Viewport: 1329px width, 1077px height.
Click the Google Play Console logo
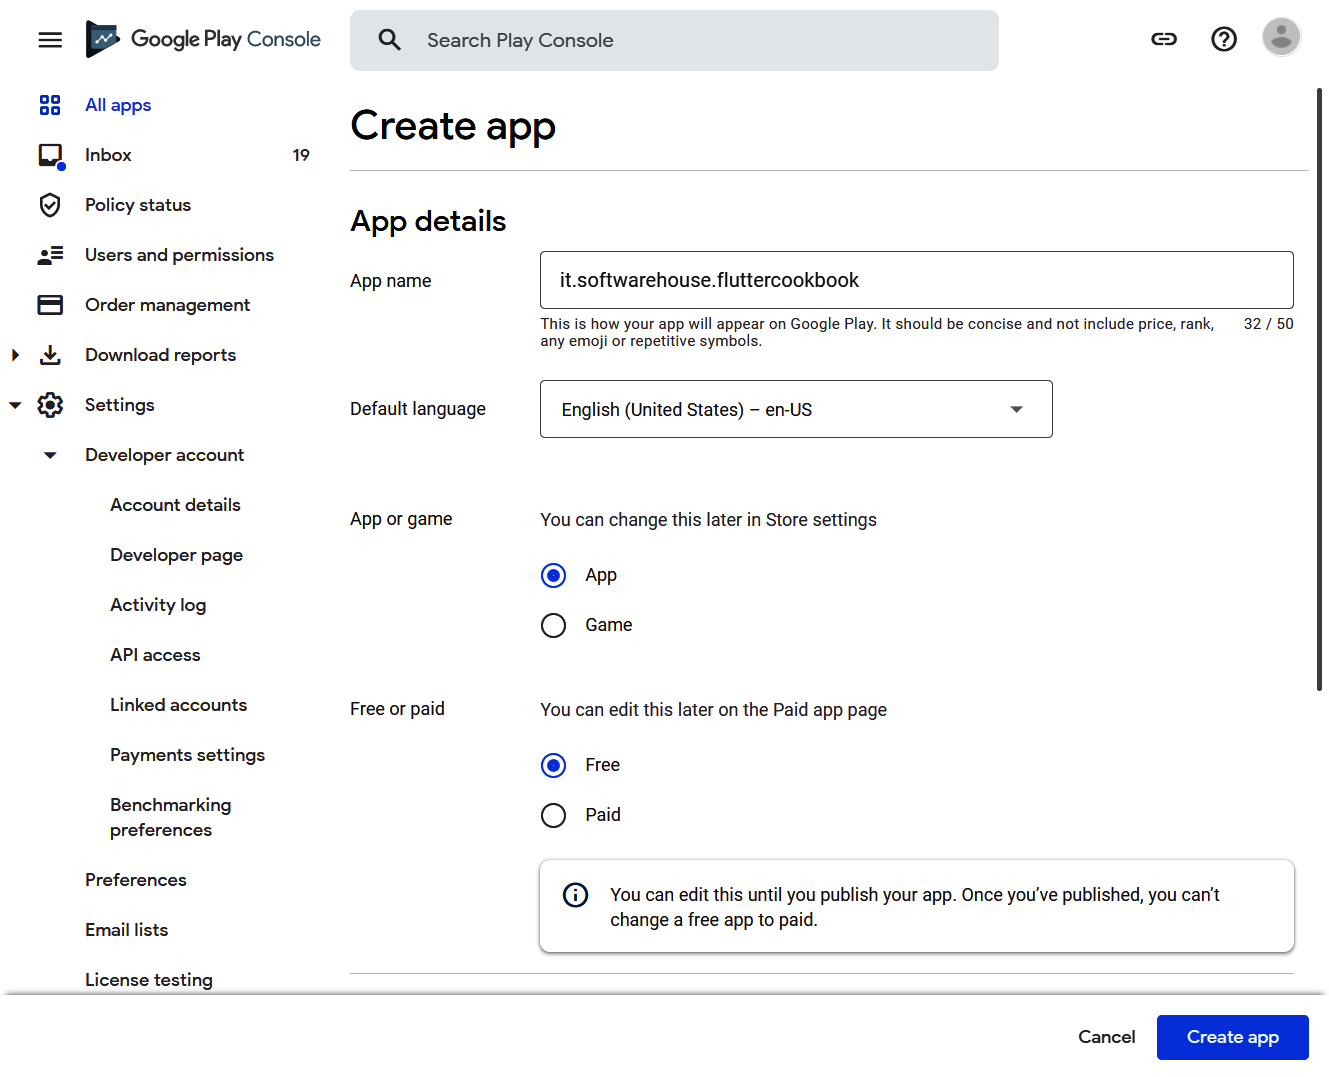204,40
